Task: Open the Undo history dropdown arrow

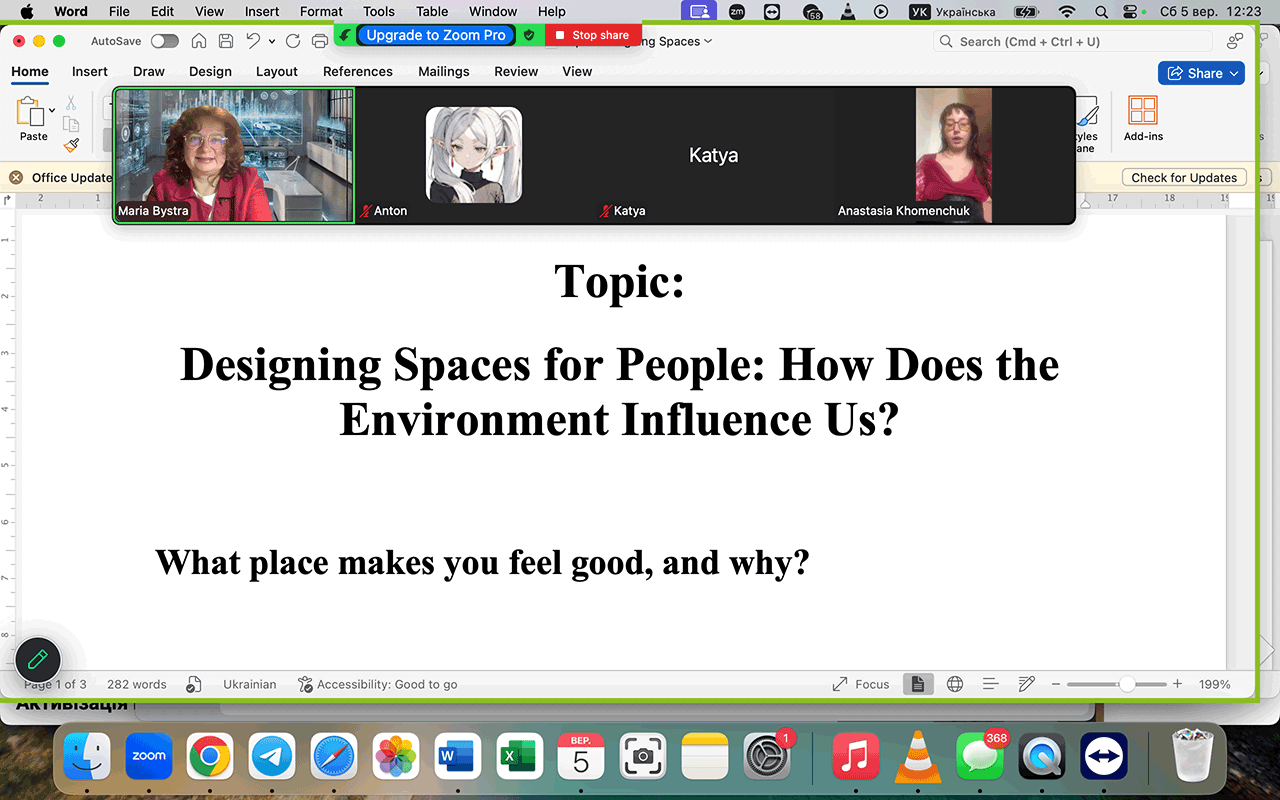Action: tap(272, 41)
